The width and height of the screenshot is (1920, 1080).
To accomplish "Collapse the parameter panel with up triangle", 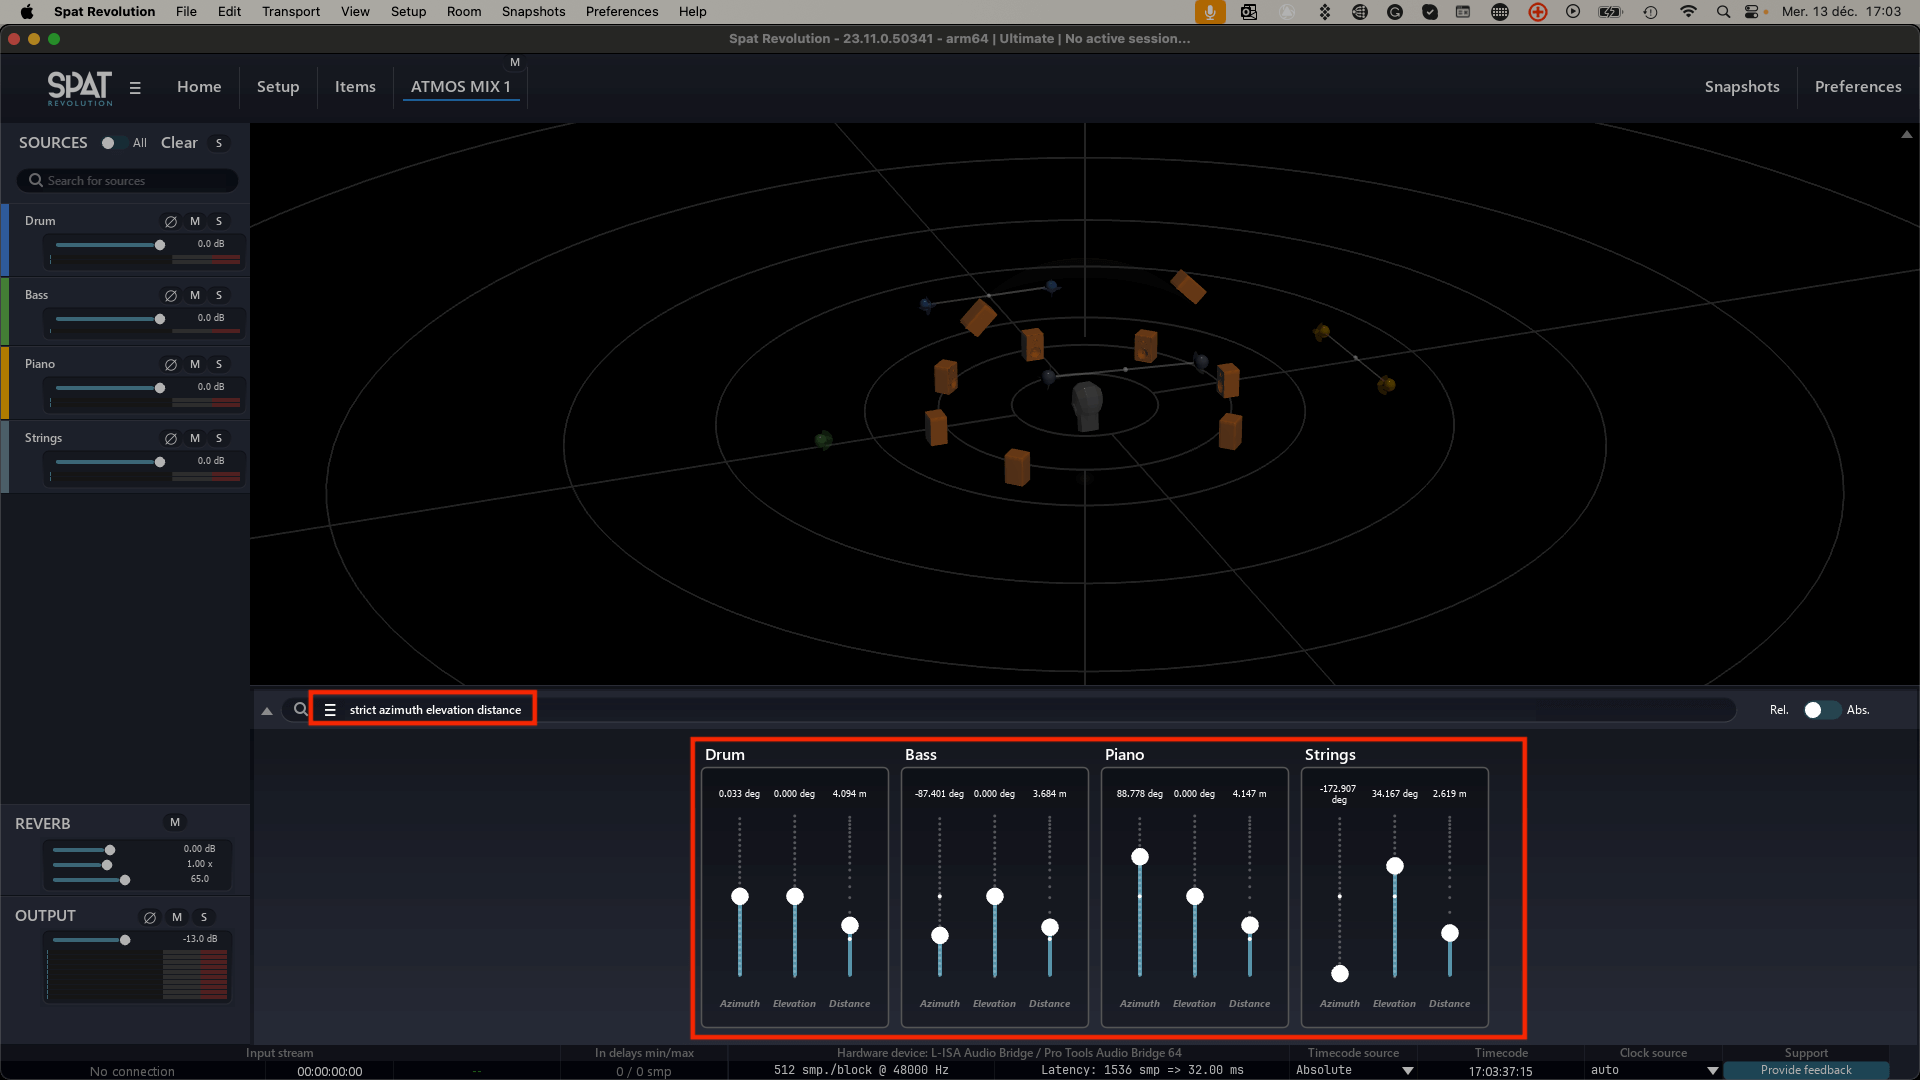I will point(267,711).
